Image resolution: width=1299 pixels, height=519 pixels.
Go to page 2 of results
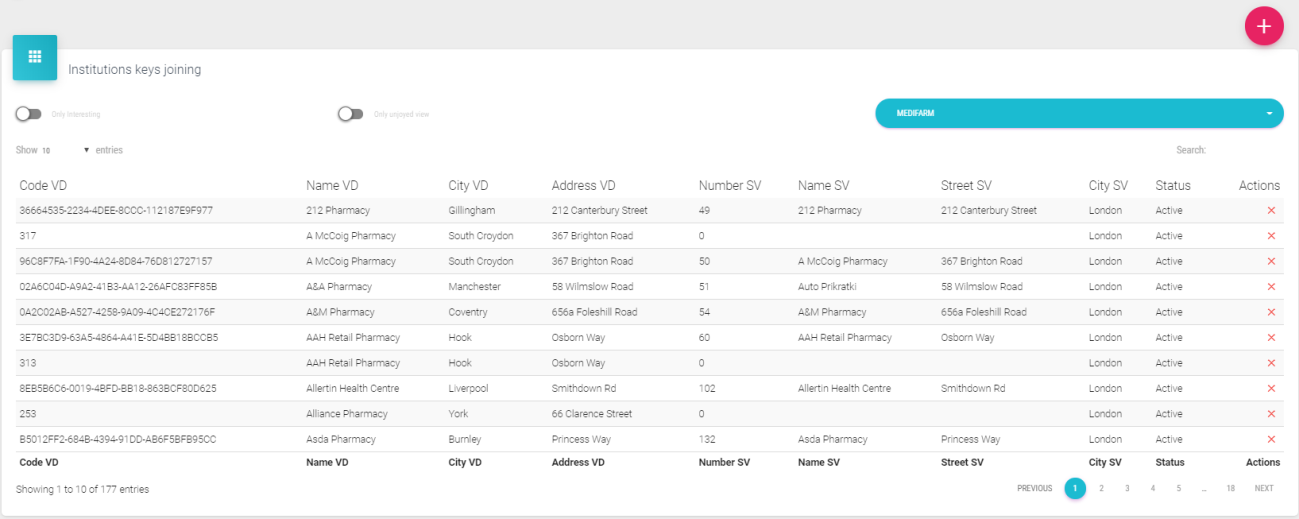(1101, 489)
